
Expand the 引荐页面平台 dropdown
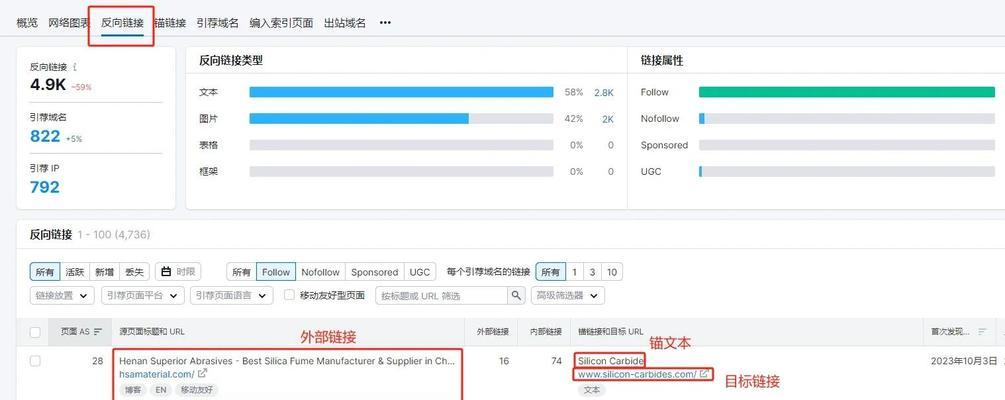[x=142, y=296]
